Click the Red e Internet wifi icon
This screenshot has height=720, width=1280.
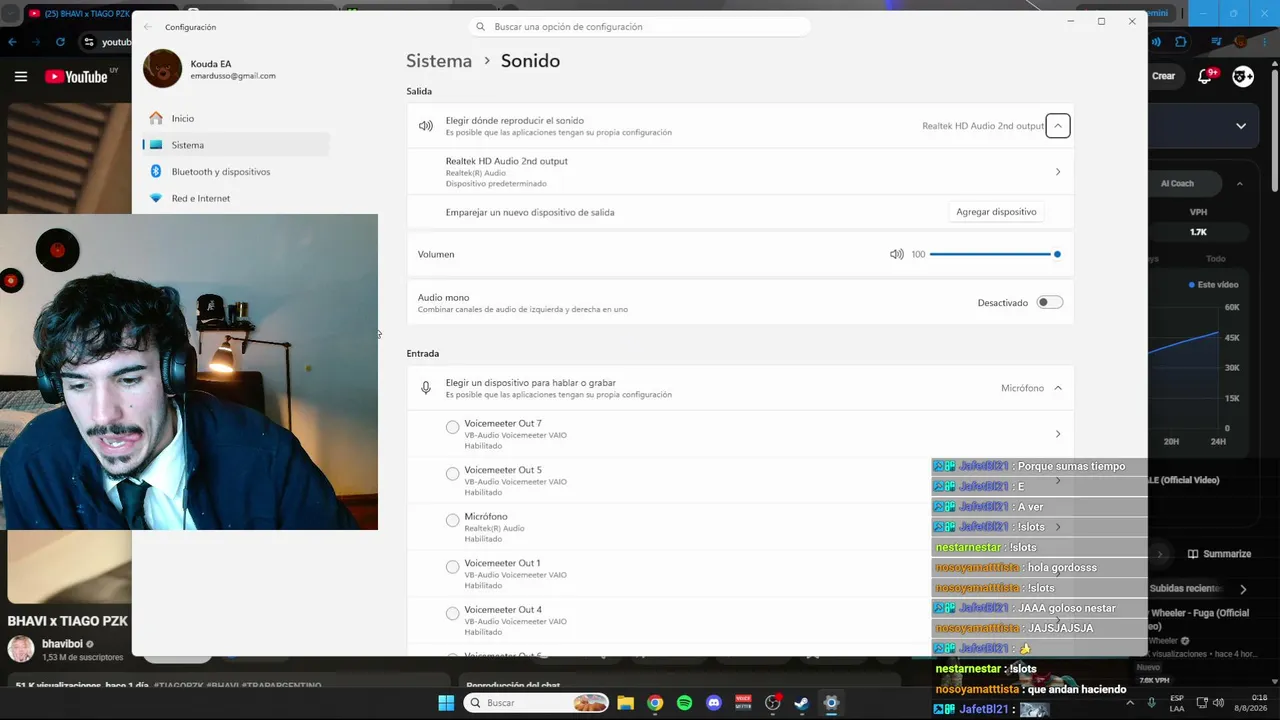coord(156,198)
